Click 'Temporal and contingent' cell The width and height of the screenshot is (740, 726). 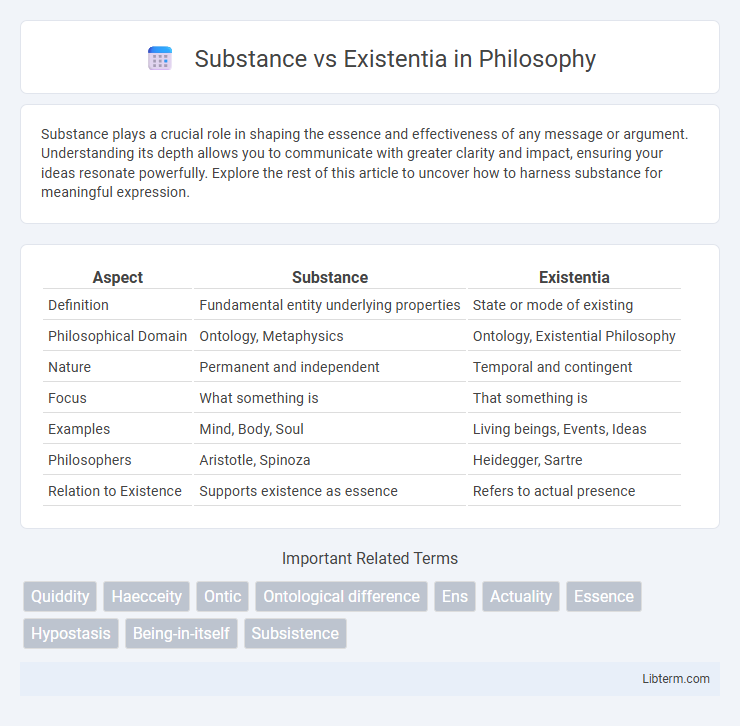coord(574,367)
